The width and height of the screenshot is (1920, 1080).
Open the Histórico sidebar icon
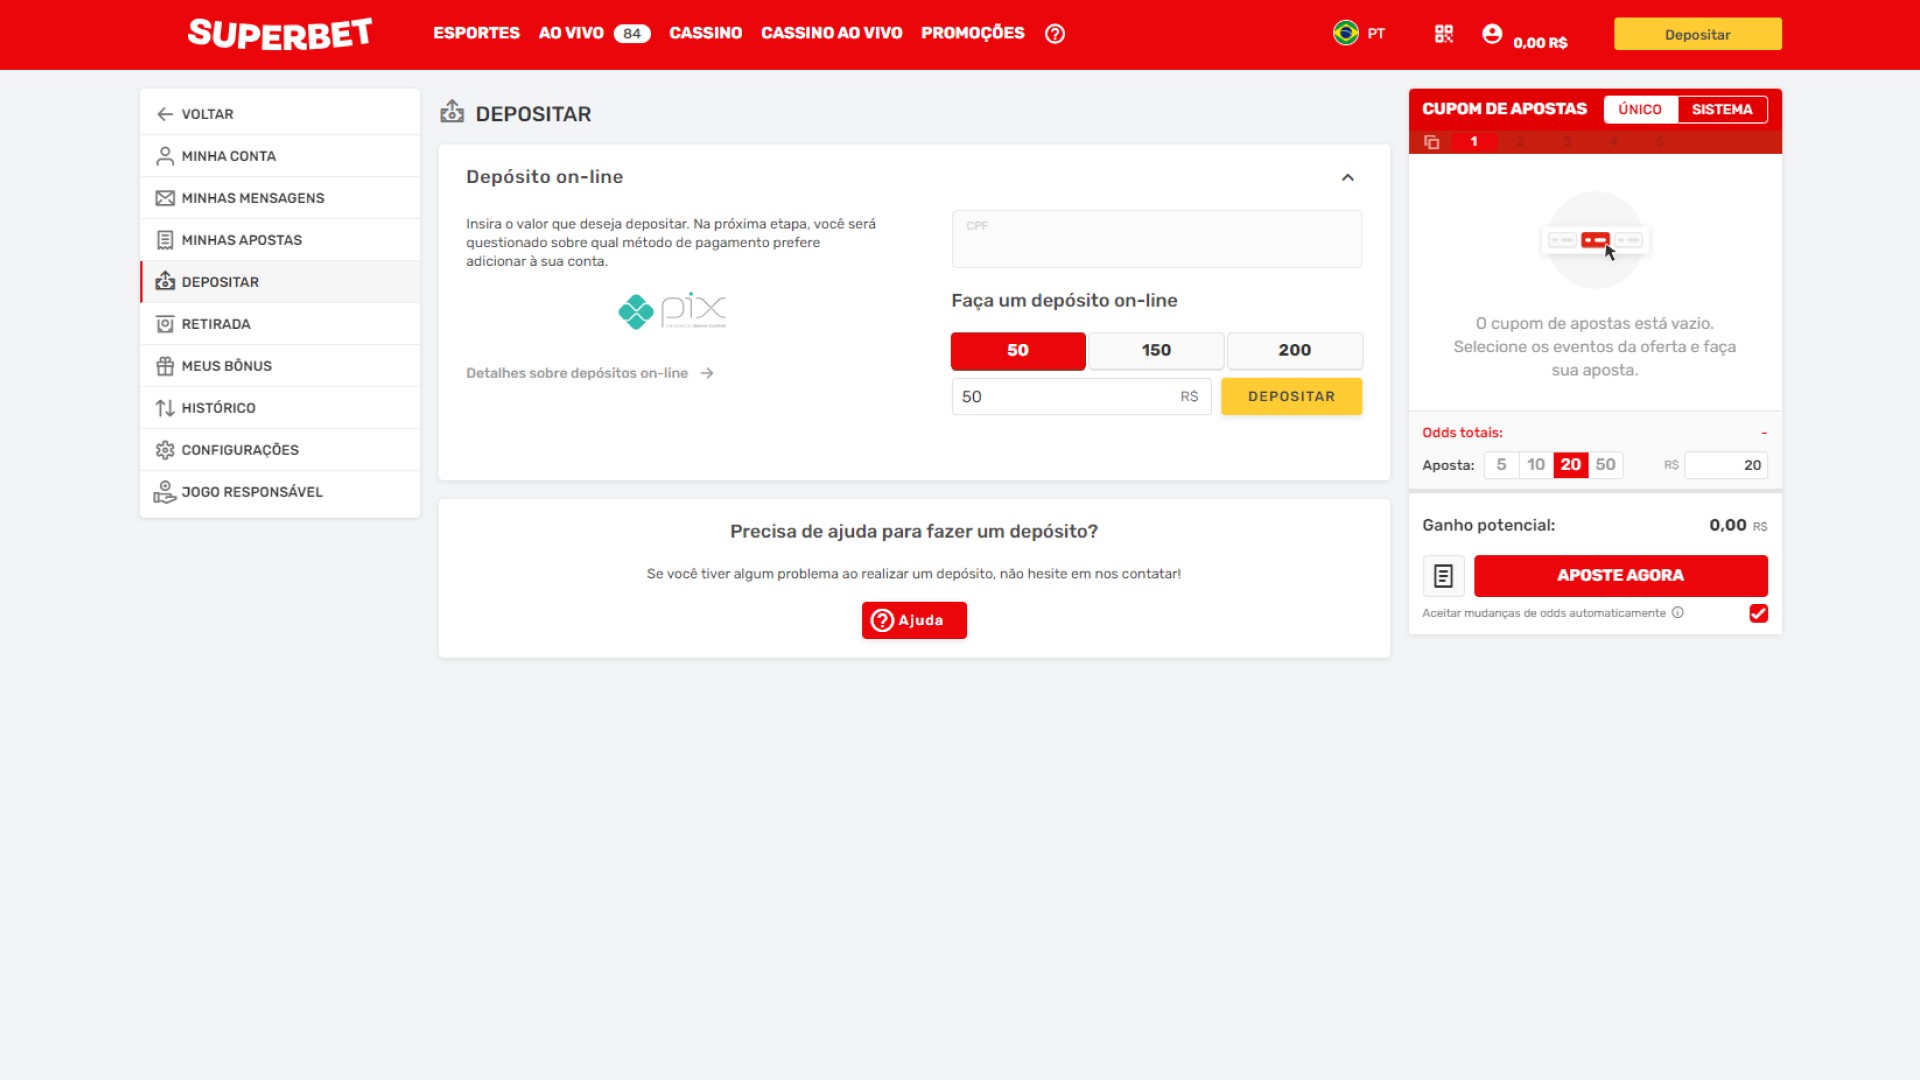[x=165, y=407]
